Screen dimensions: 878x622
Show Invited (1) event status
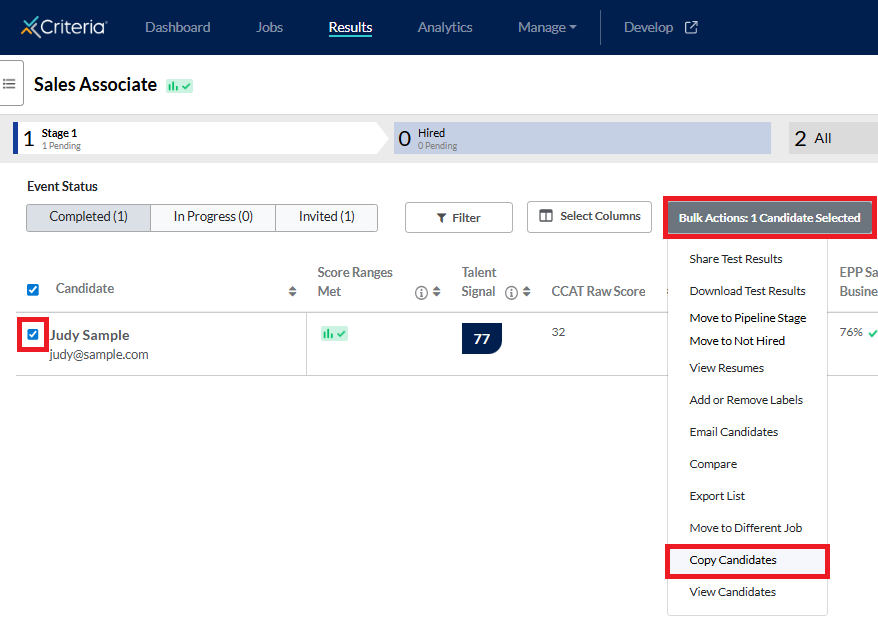[x=326, y=217]
